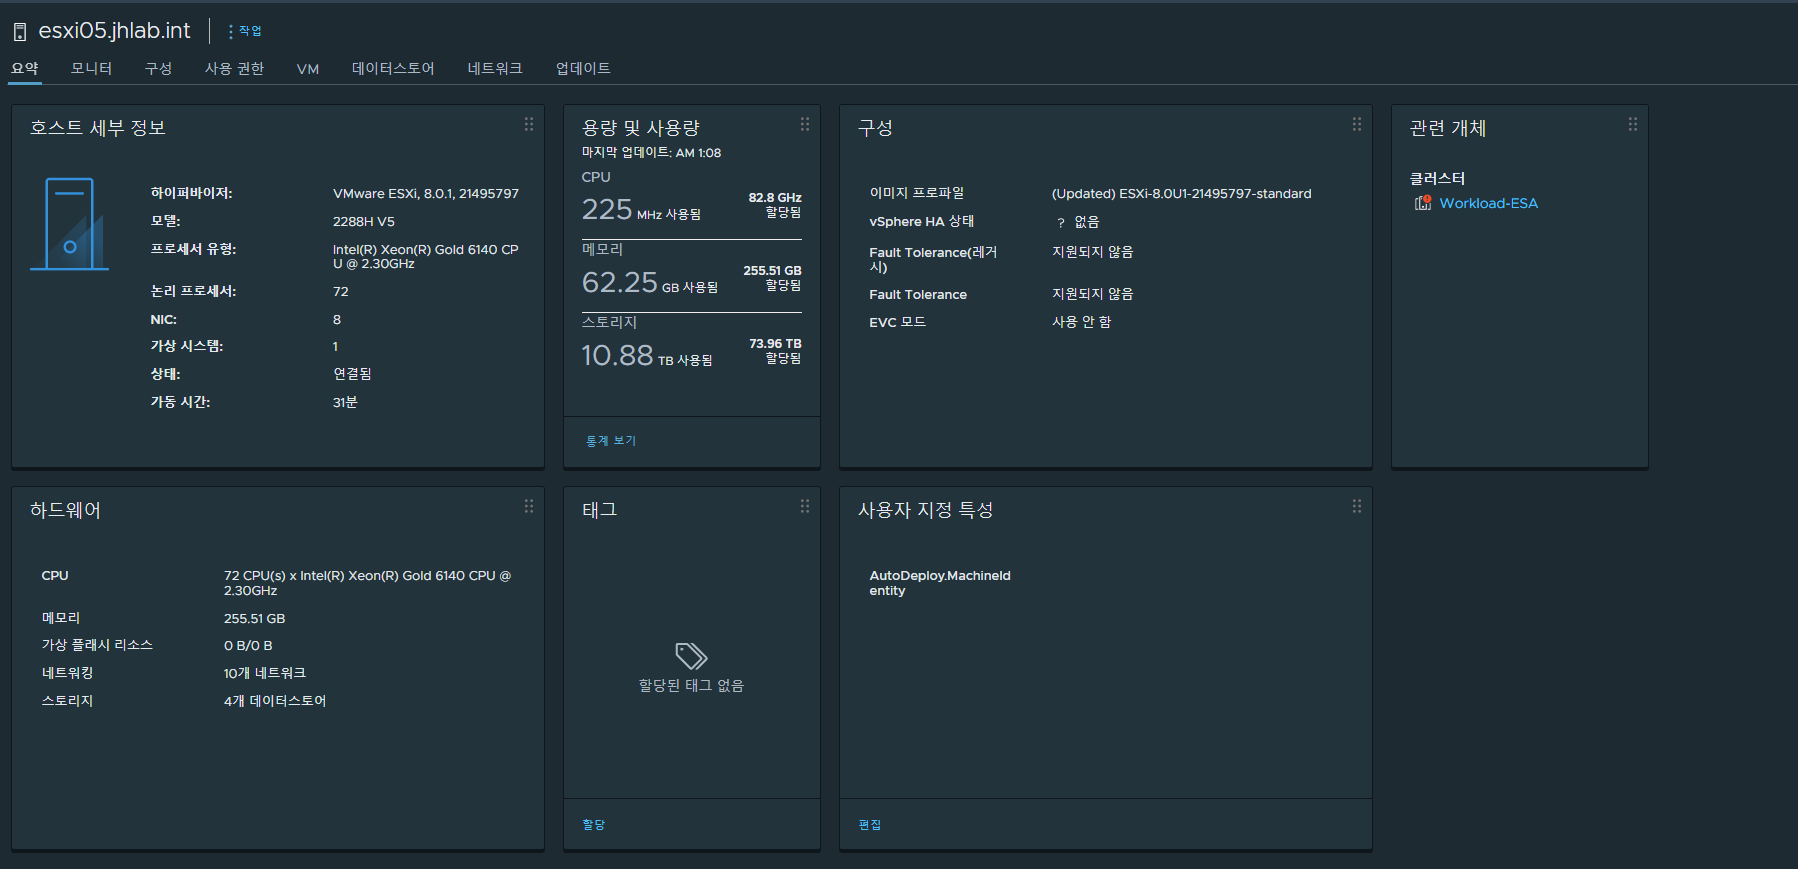1798x869 pixels.
Task: Click the 하드웨어 card drag handle
Action: [529, 506]
